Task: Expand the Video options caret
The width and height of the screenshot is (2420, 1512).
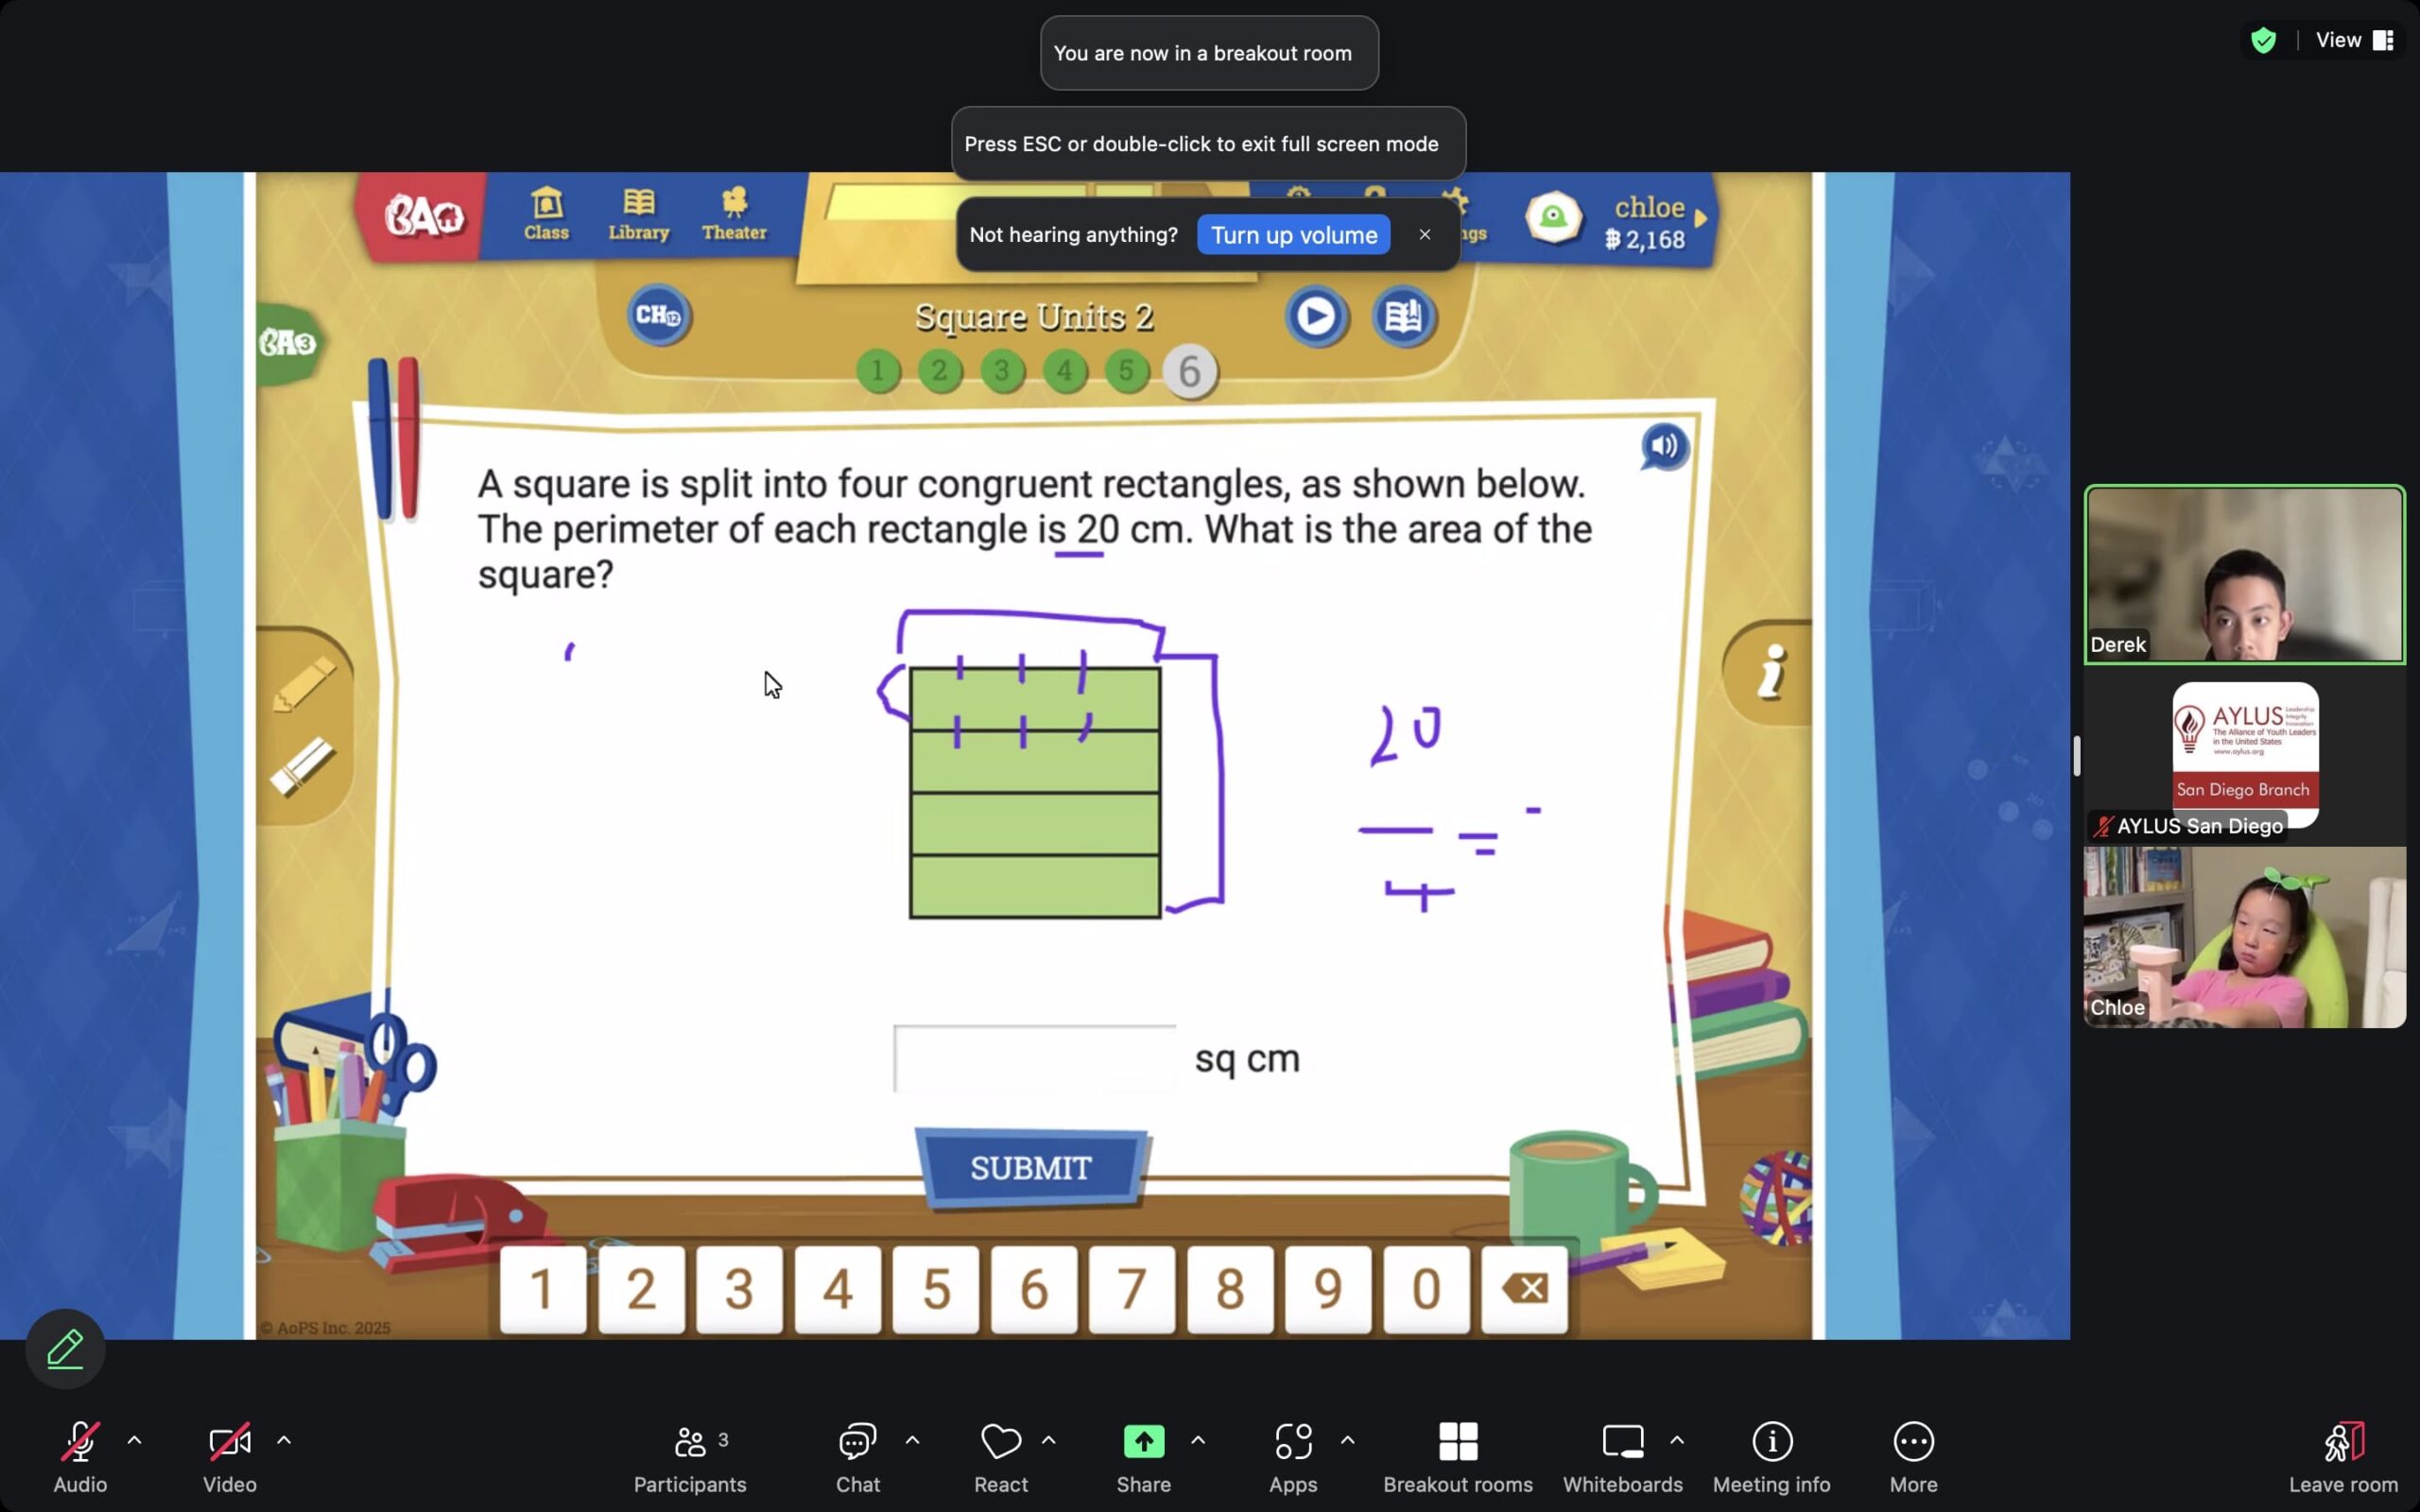Action: coord(284,1440)
